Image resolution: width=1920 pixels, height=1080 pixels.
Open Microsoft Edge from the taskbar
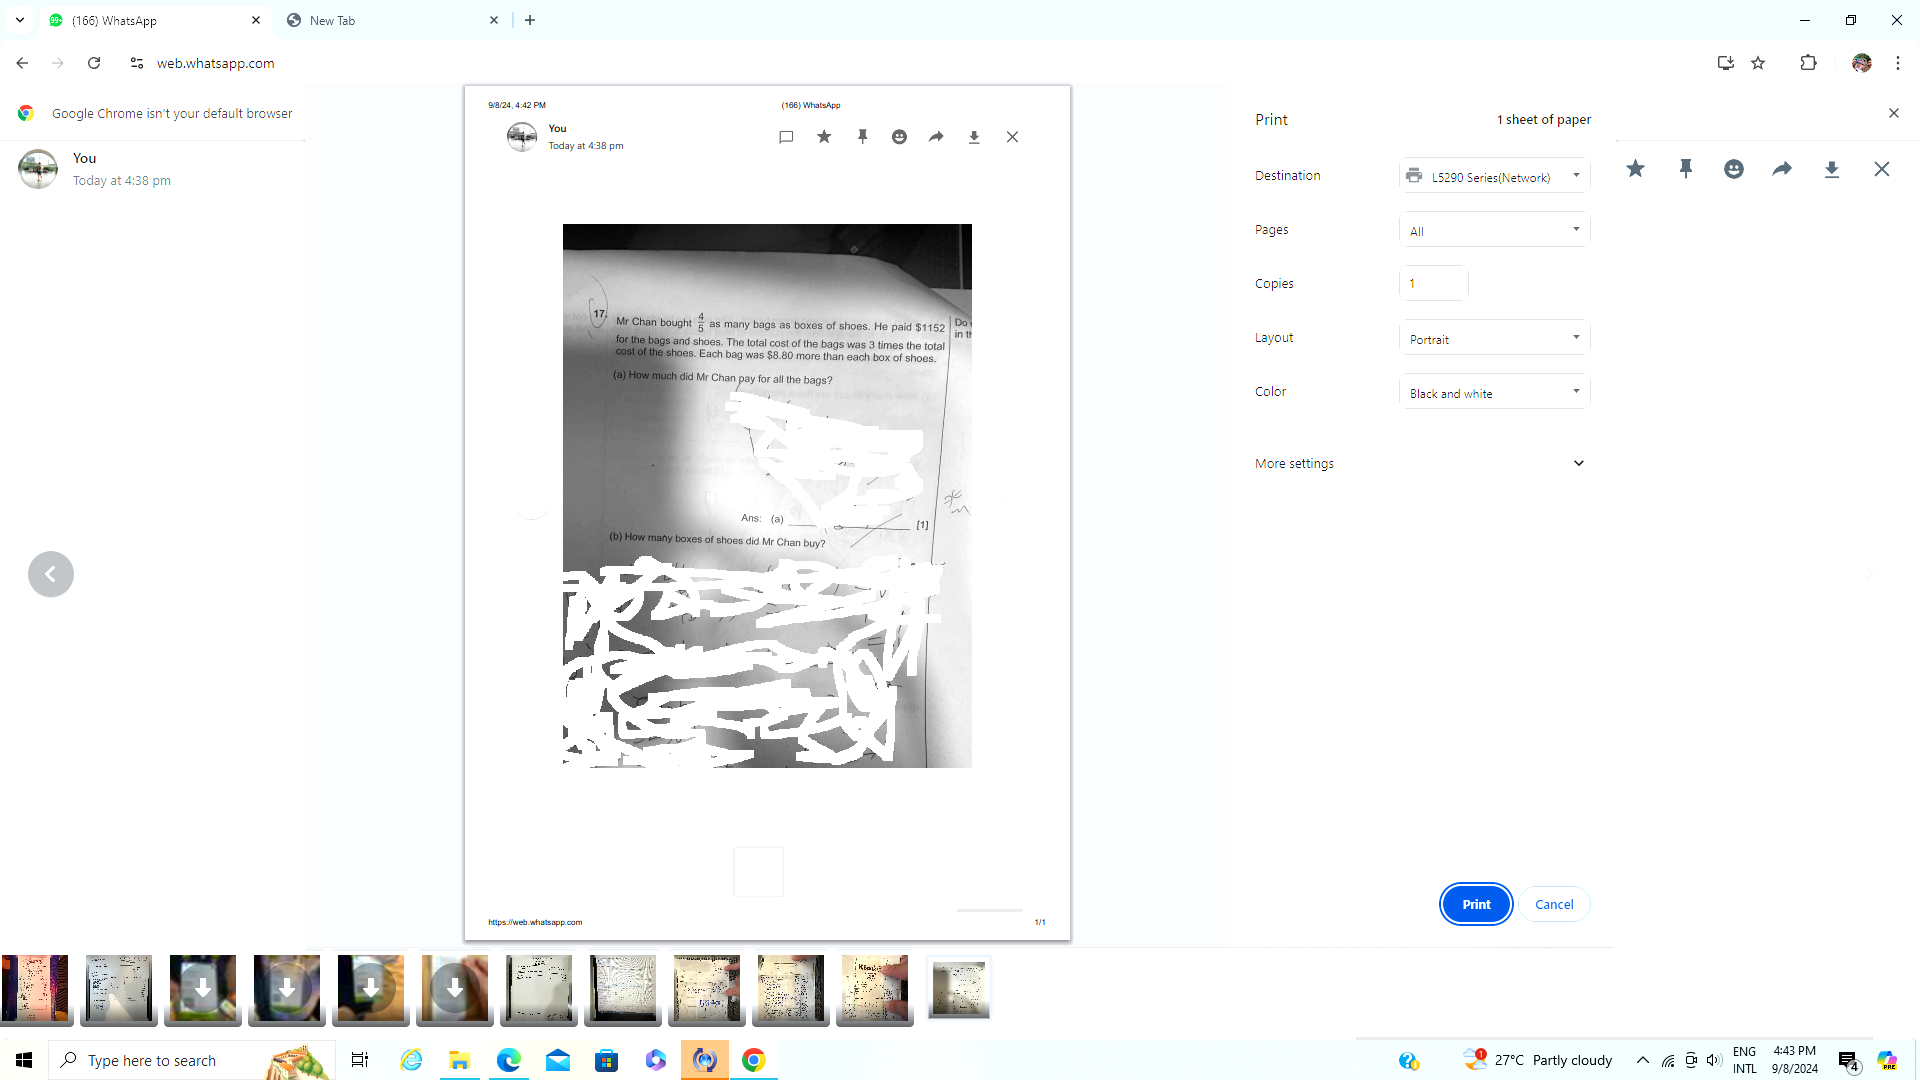pos(509,1060)
